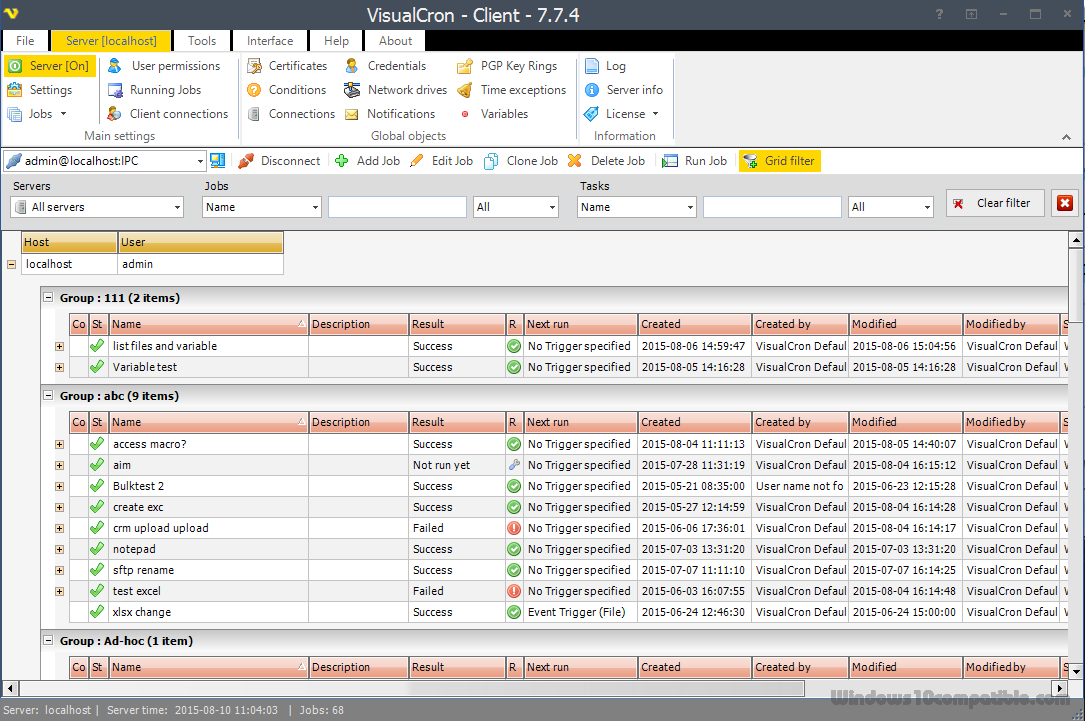Open the About tab
The width and height of the screenshot is (1085, 721).
(x=395, y=41)
